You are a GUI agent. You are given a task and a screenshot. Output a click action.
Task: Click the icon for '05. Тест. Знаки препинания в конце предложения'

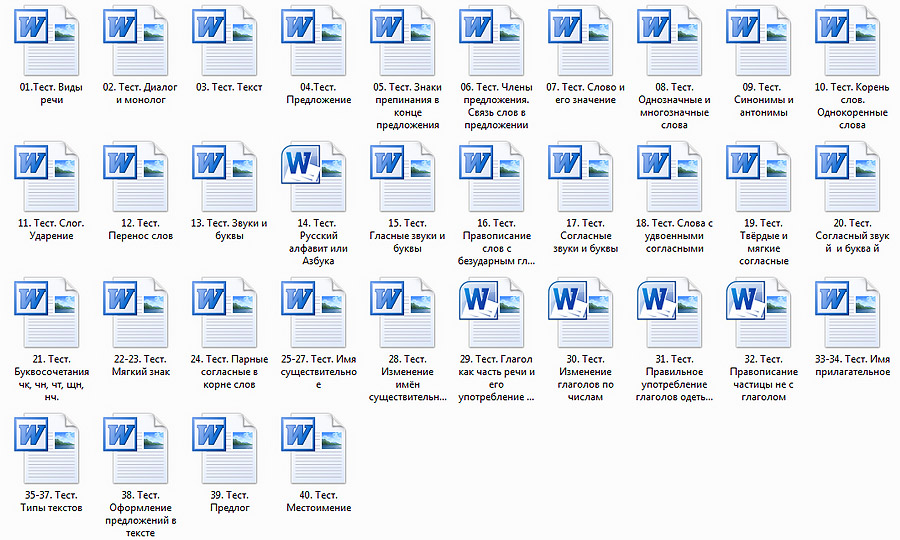(x=403, y=41)
